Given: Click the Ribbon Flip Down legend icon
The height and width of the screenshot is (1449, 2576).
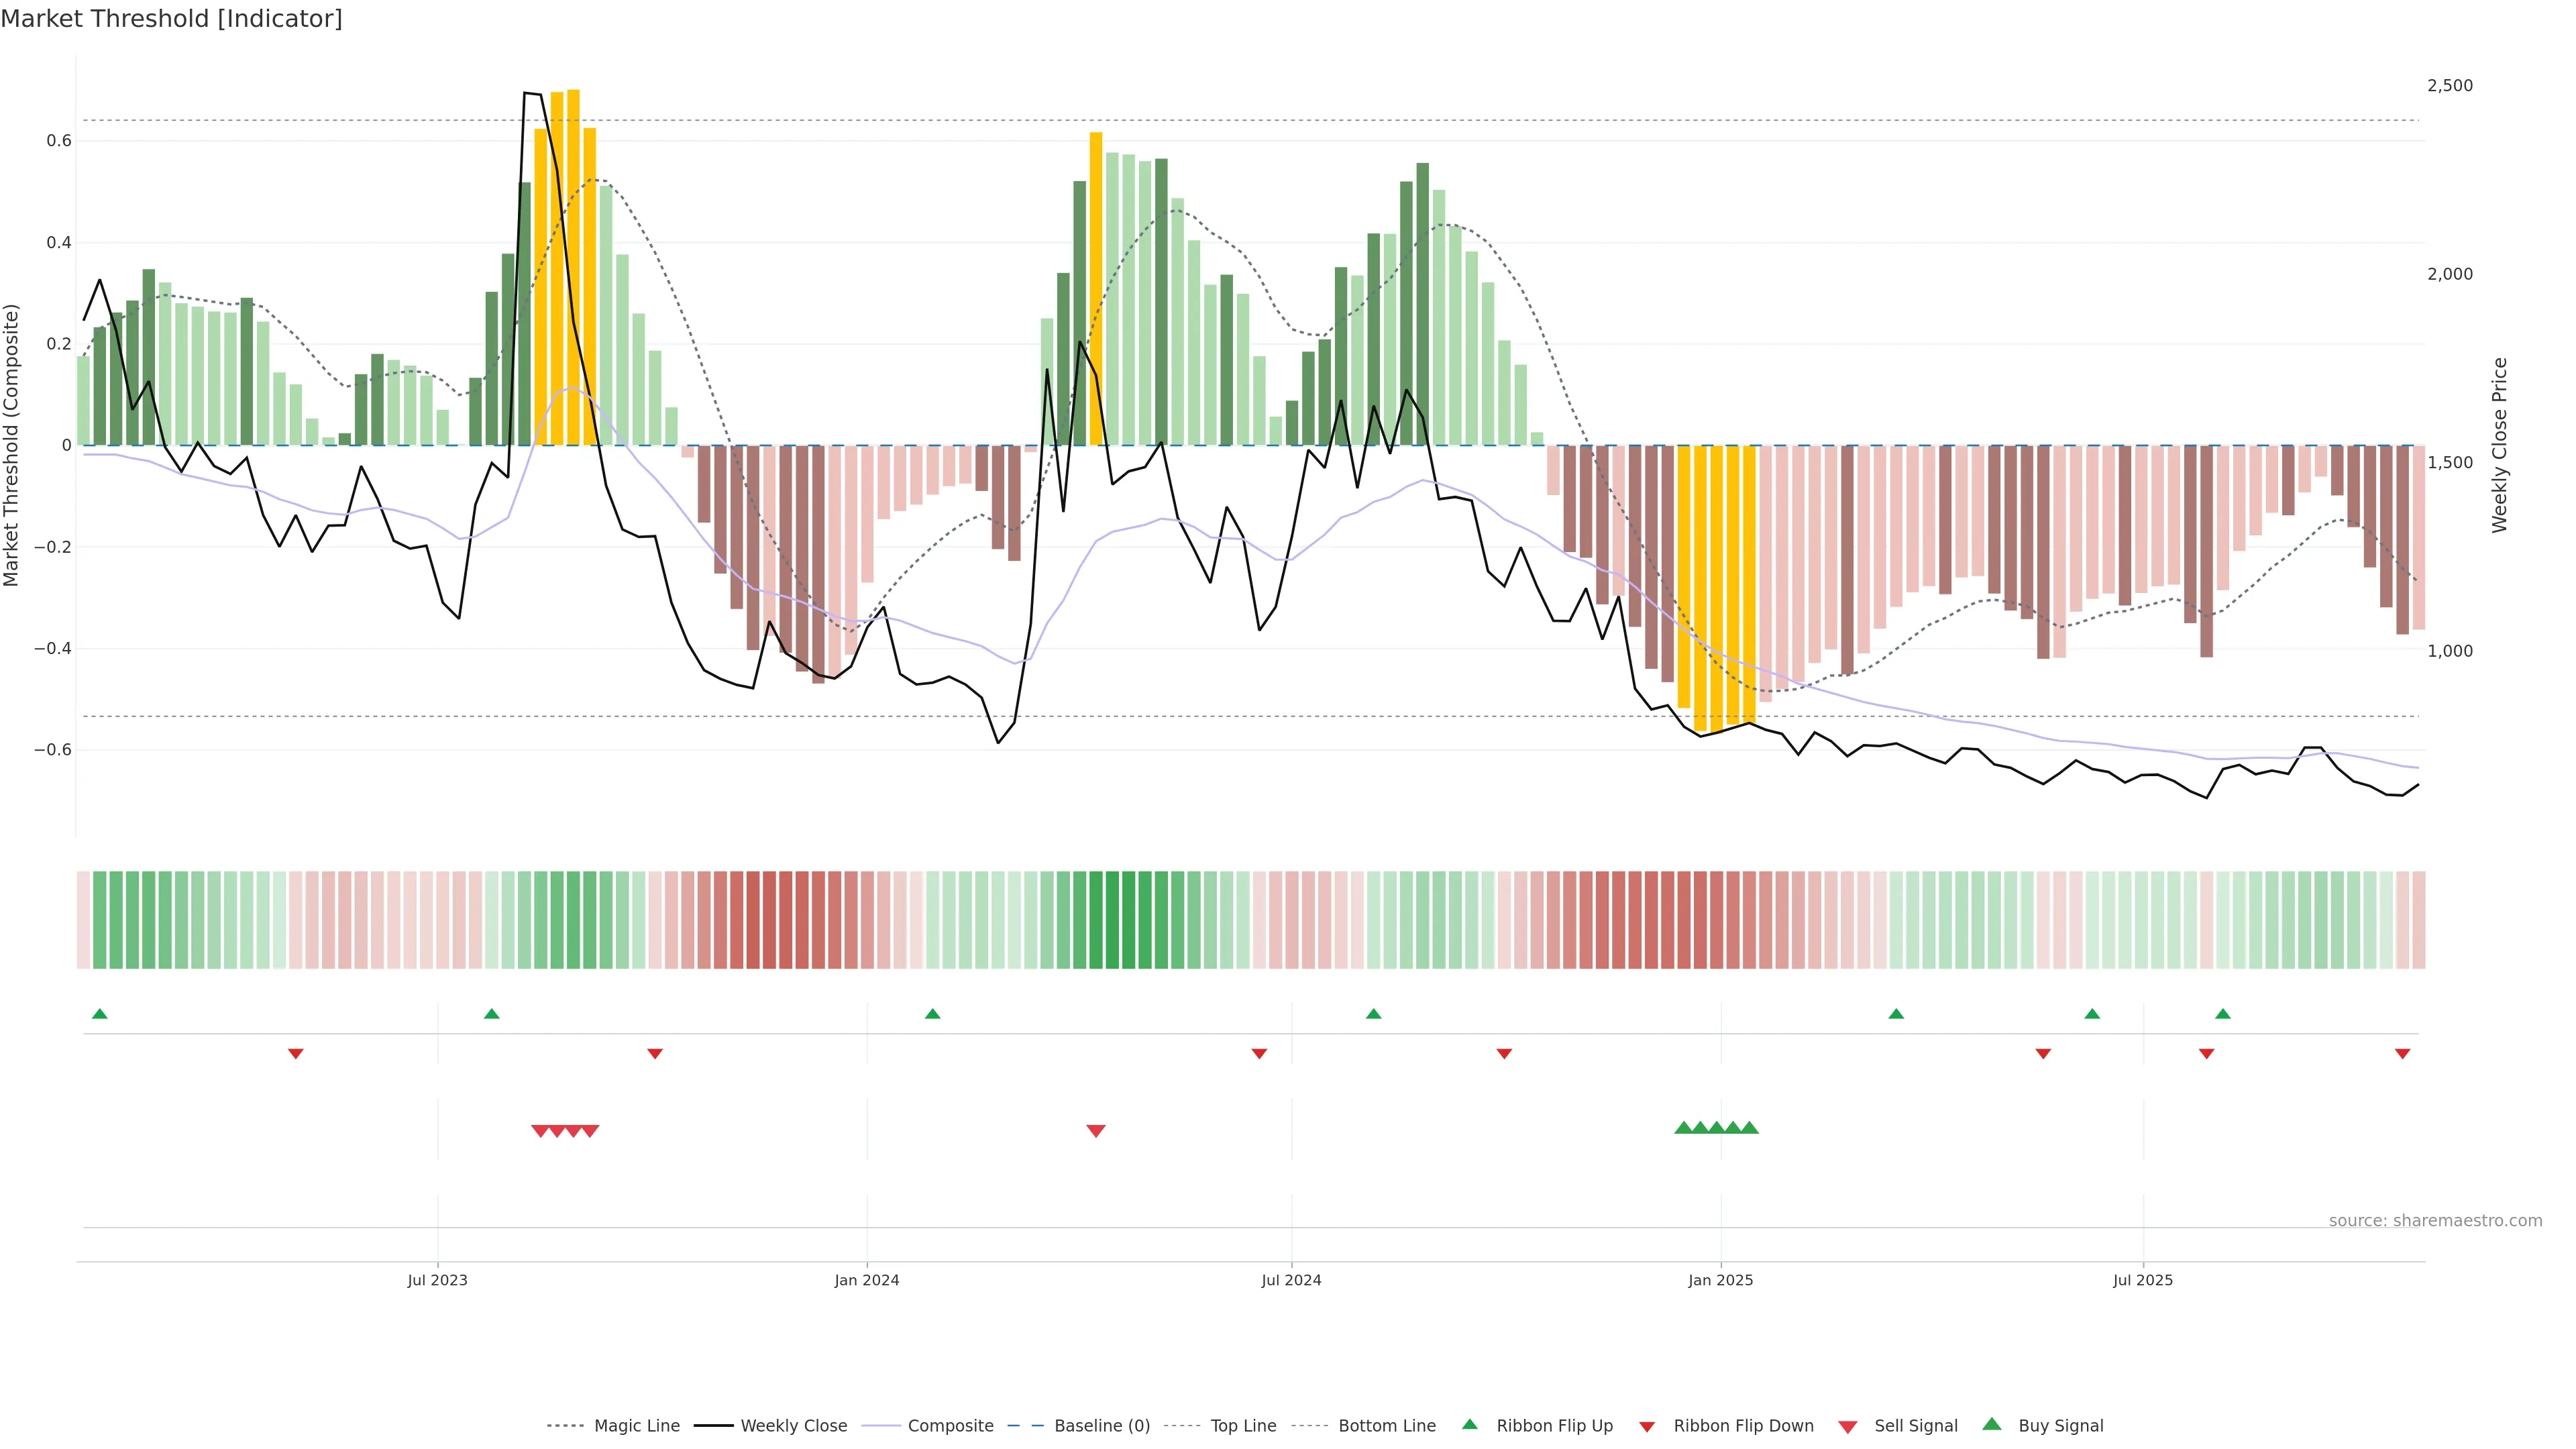Looking at the screenshot, I should [x=1647, y=1427].
